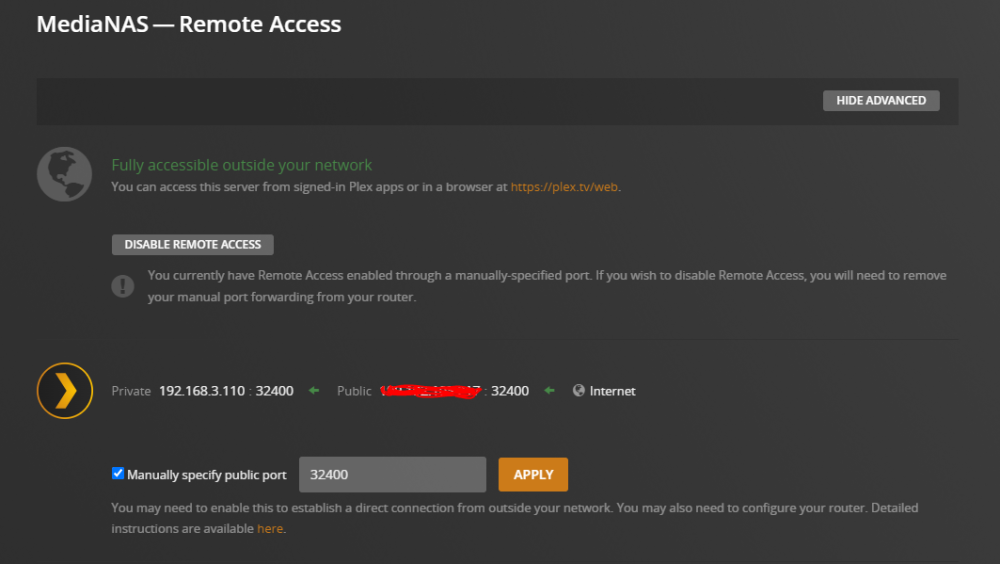
Task: Click the MediaNAS — Remote Access heading
Action: click(x=189, y=24)
